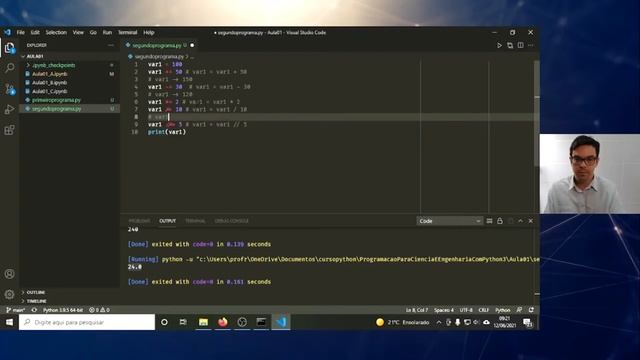Image resolution: width=640 pixels, height=360 pixels.
Task: Open the Terminal menu
Action: pyautogui.click(x=127, y=32)
